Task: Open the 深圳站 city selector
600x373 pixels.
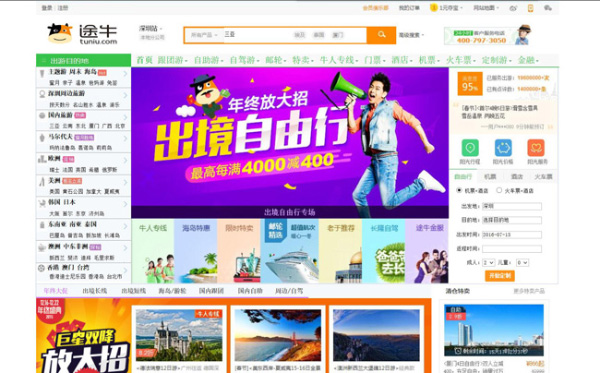Action: point(150,29)
